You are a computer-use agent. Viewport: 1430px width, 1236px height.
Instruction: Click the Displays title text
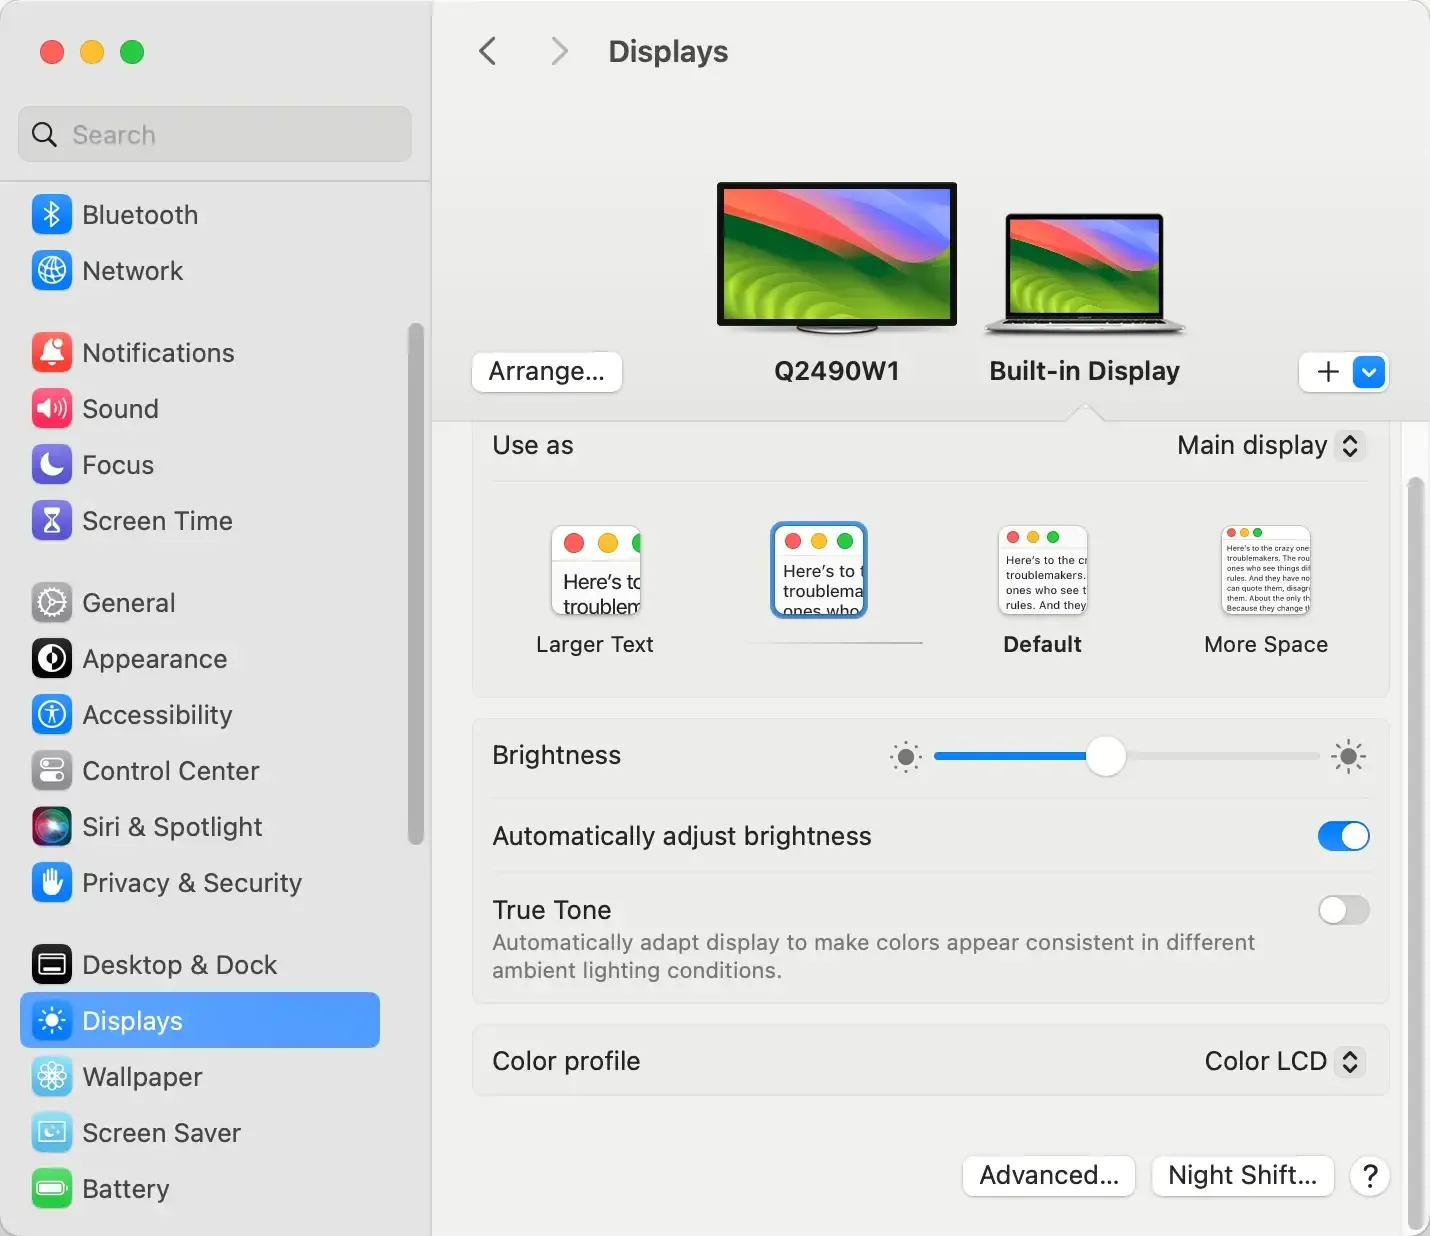coord(668,51)
